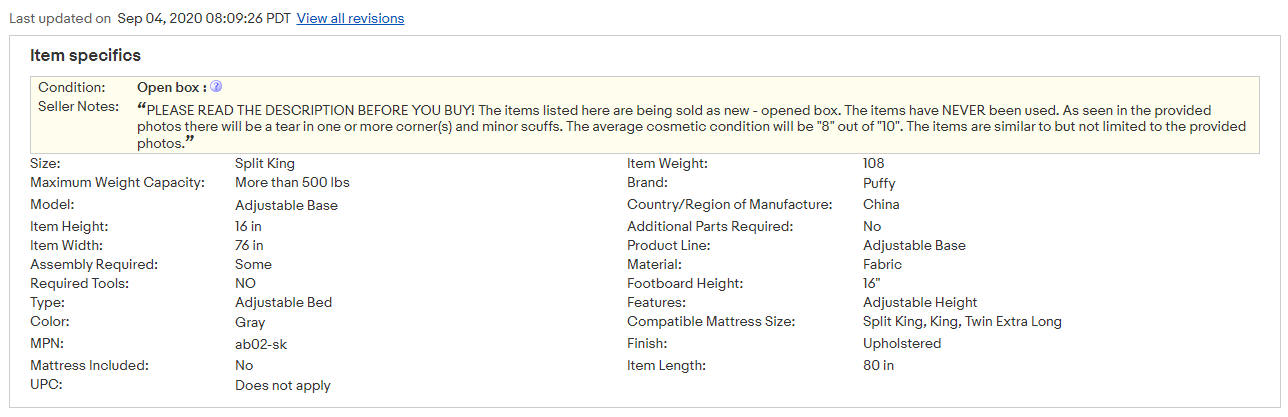The width and height of the screenshot is (1288, 417).
Task: Click the Gray color value
Action: (x=250, y=323)
